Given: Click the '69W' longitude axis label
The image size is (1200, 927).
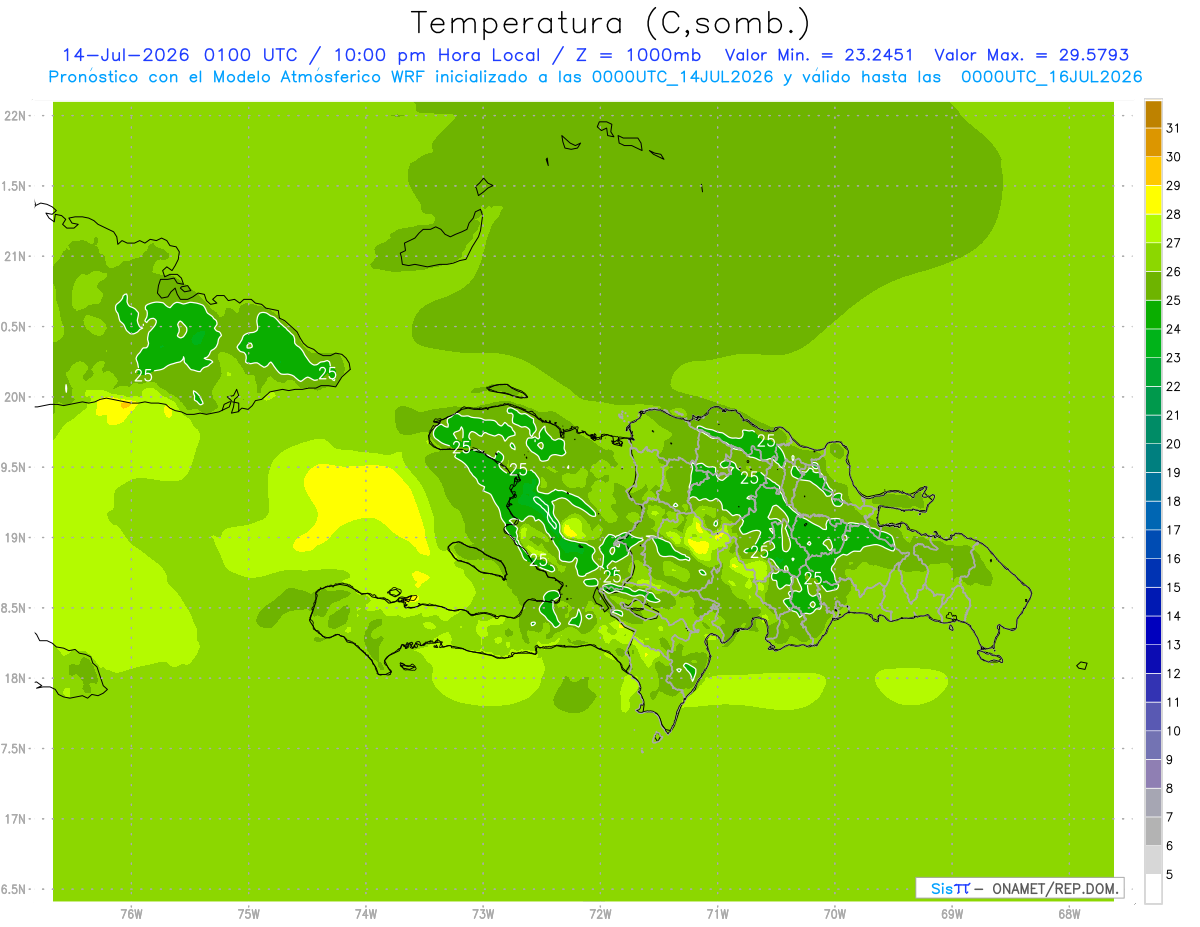Looking at the screenshot, I should (x=952, y=914).
